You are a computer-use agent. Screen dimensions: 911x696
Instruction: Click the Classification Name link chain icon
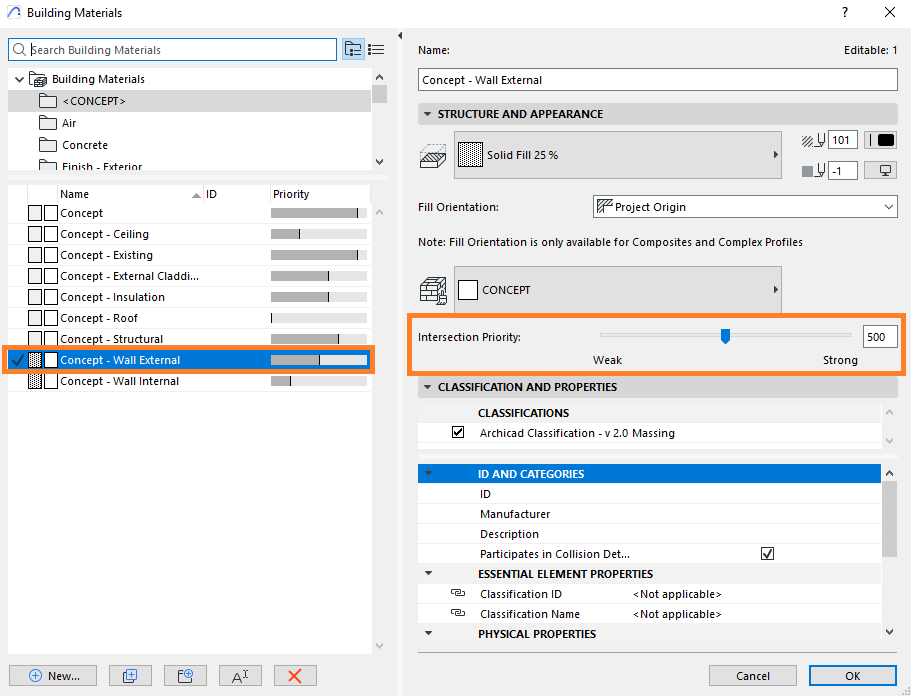[x=458, y=613]
